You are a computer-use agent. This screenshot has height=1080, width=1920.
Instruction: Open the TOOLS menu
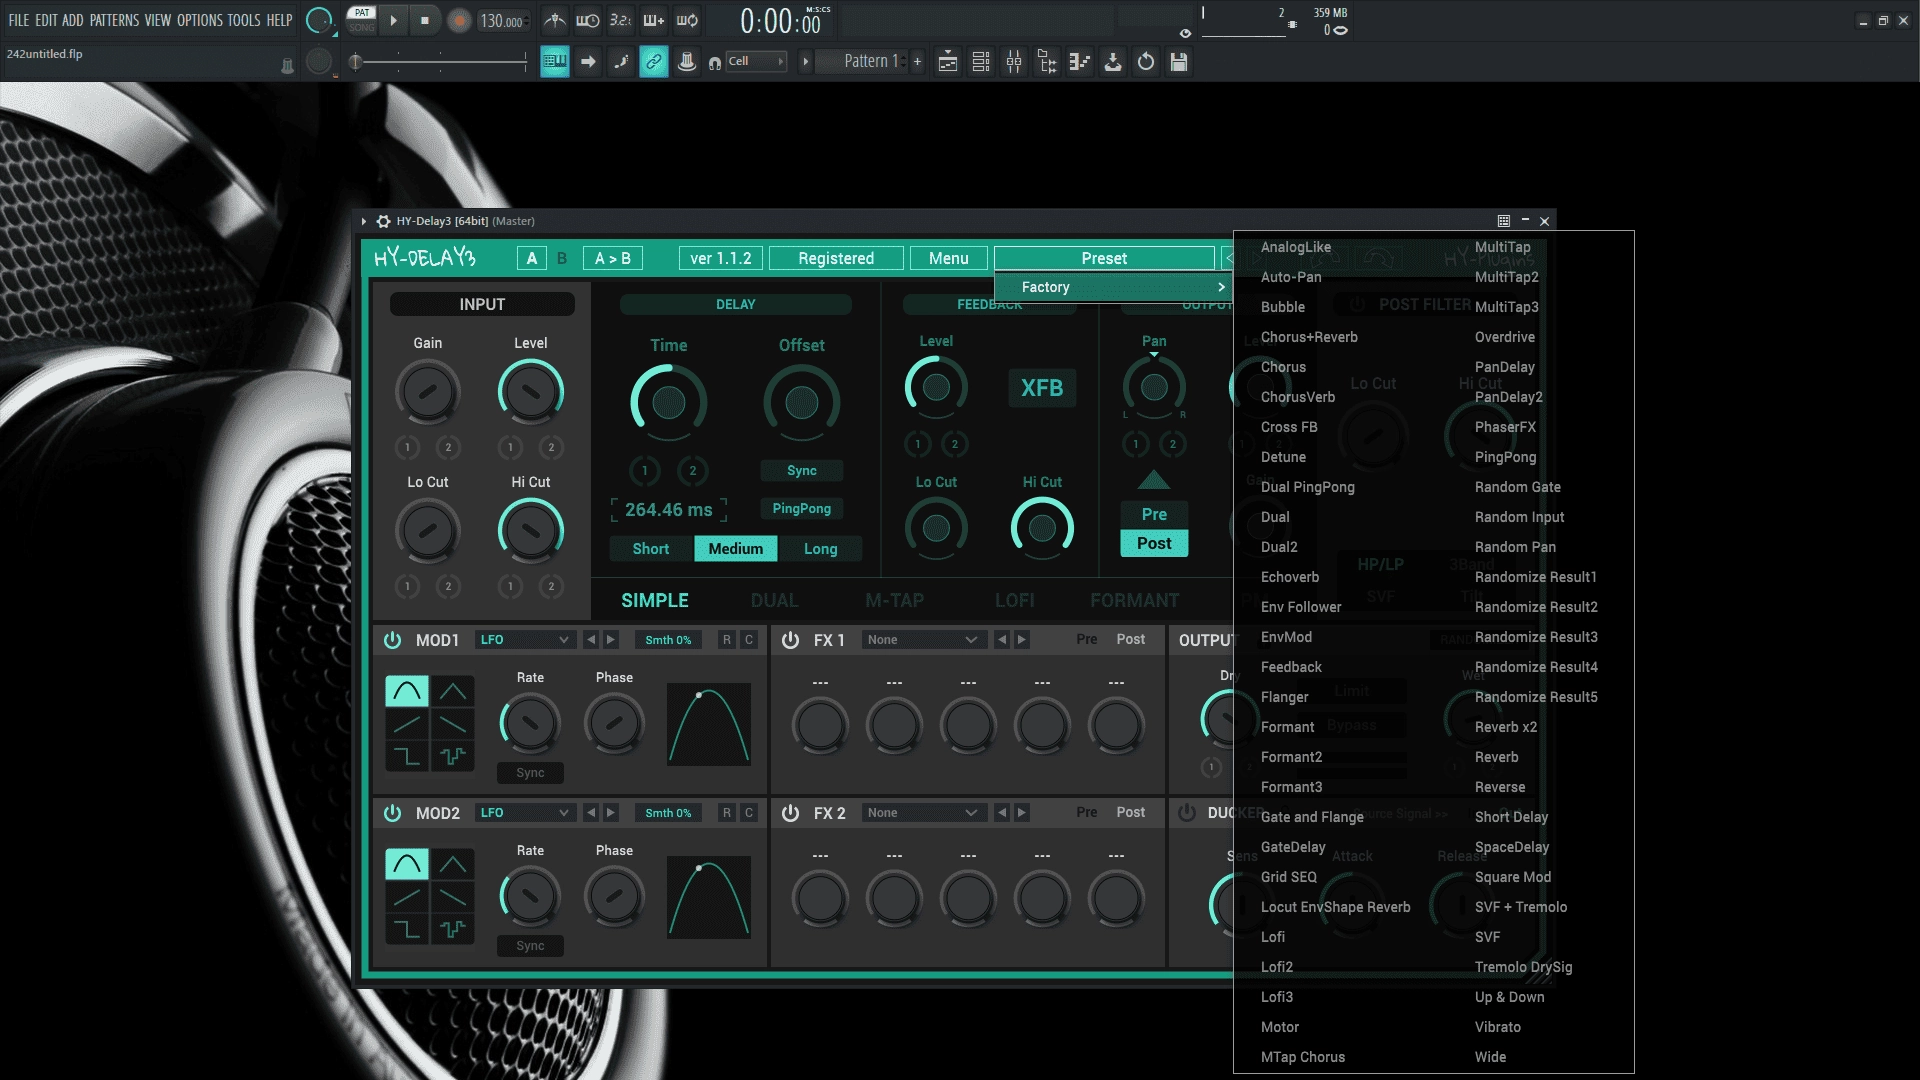click(x=244, y=20)
